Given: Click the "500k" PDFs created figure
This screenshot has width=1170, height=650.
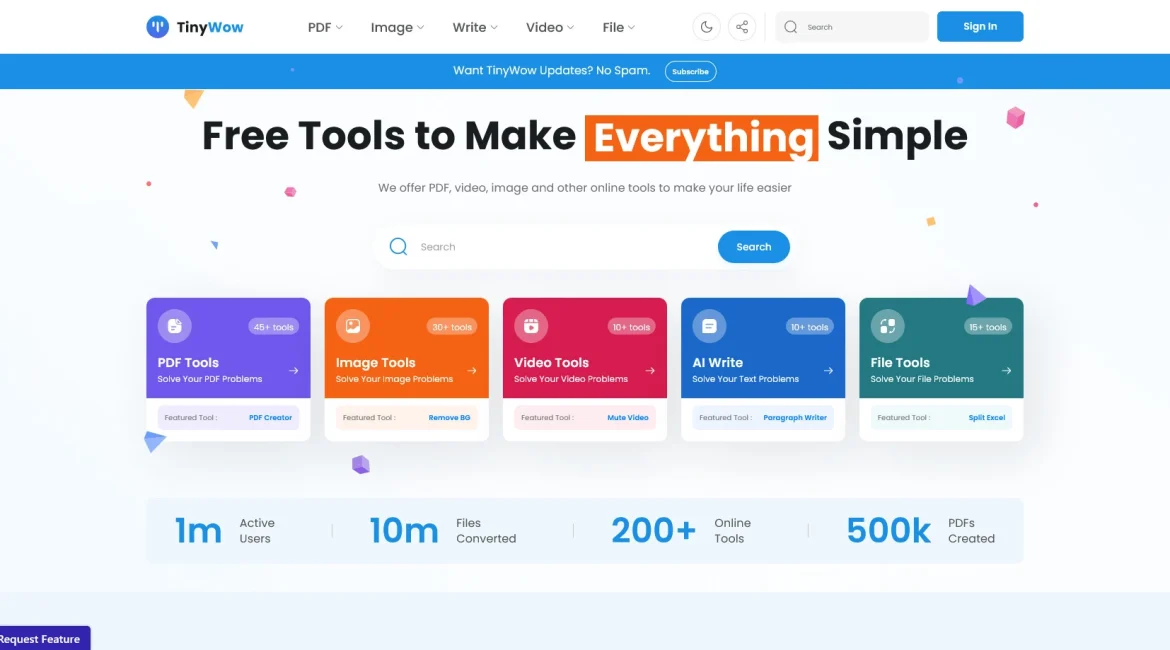Looking at the screenshot, I should tap(889, 531).
